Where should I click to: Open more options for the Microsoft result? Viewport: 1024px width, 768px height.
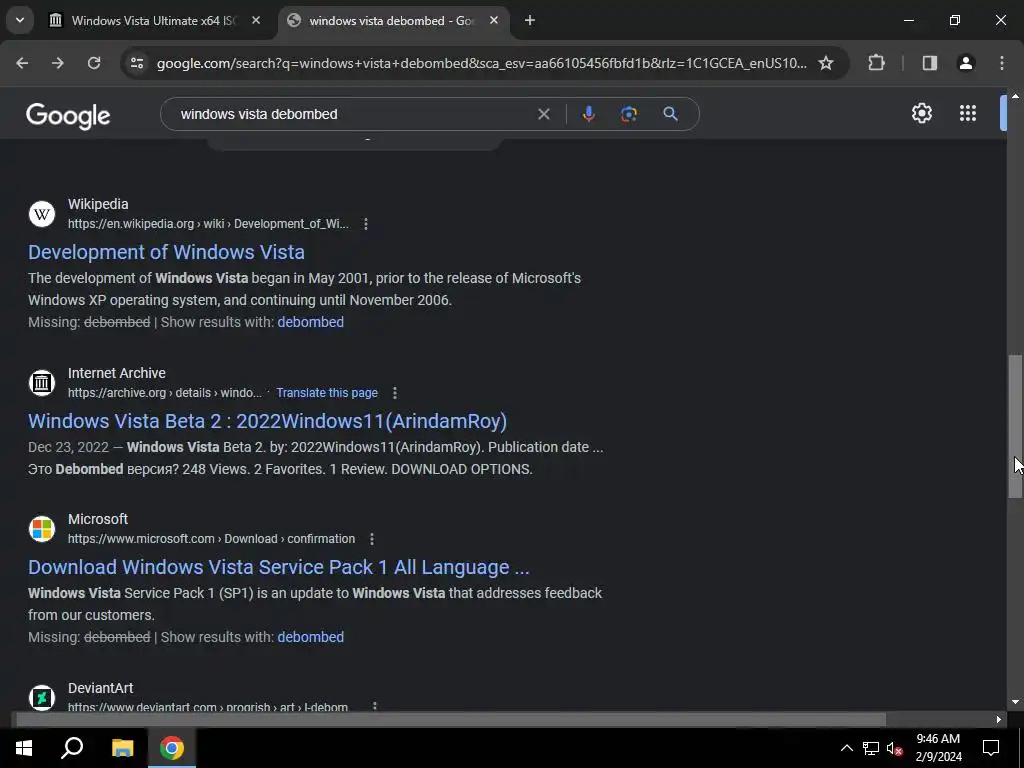pyautogui.click(x=372, y=539)
